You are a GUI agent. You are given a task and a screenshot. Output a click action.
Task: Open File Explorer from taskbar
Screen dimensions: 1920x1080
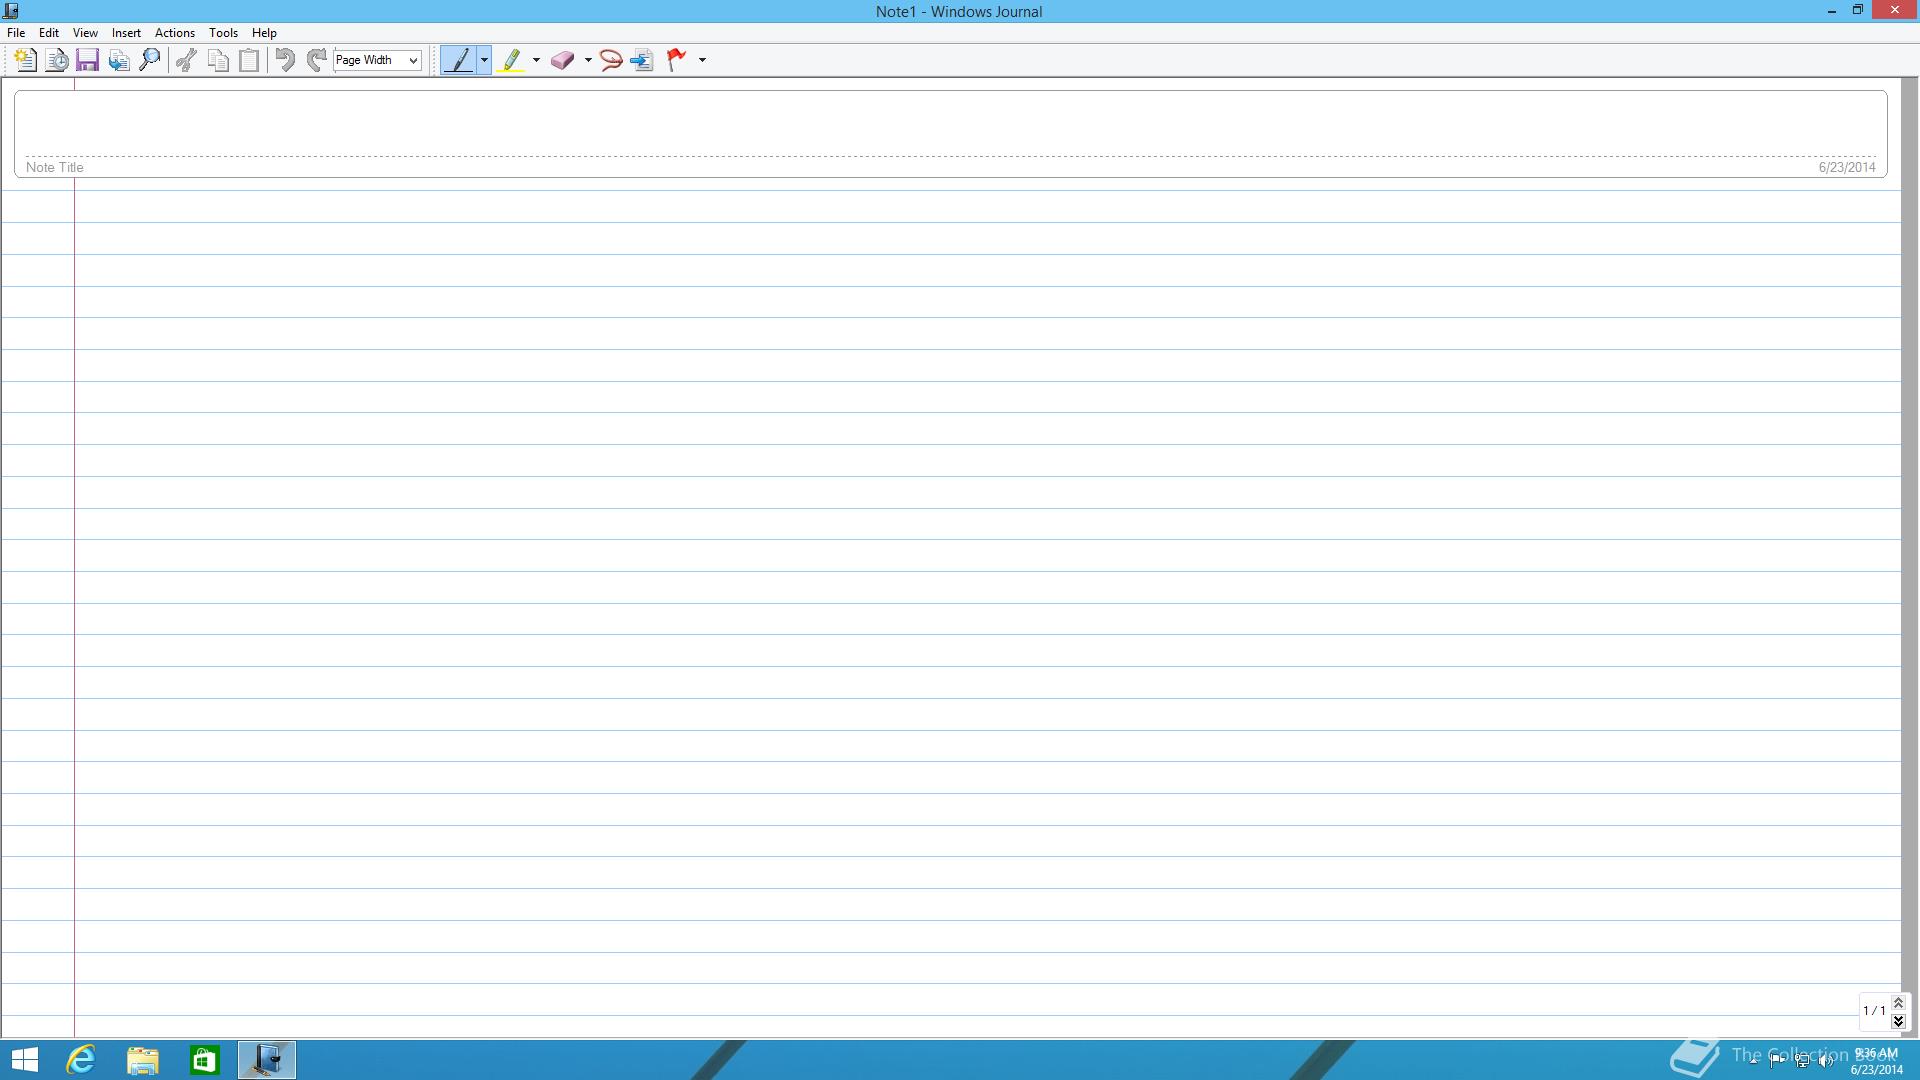[142, 1060]
